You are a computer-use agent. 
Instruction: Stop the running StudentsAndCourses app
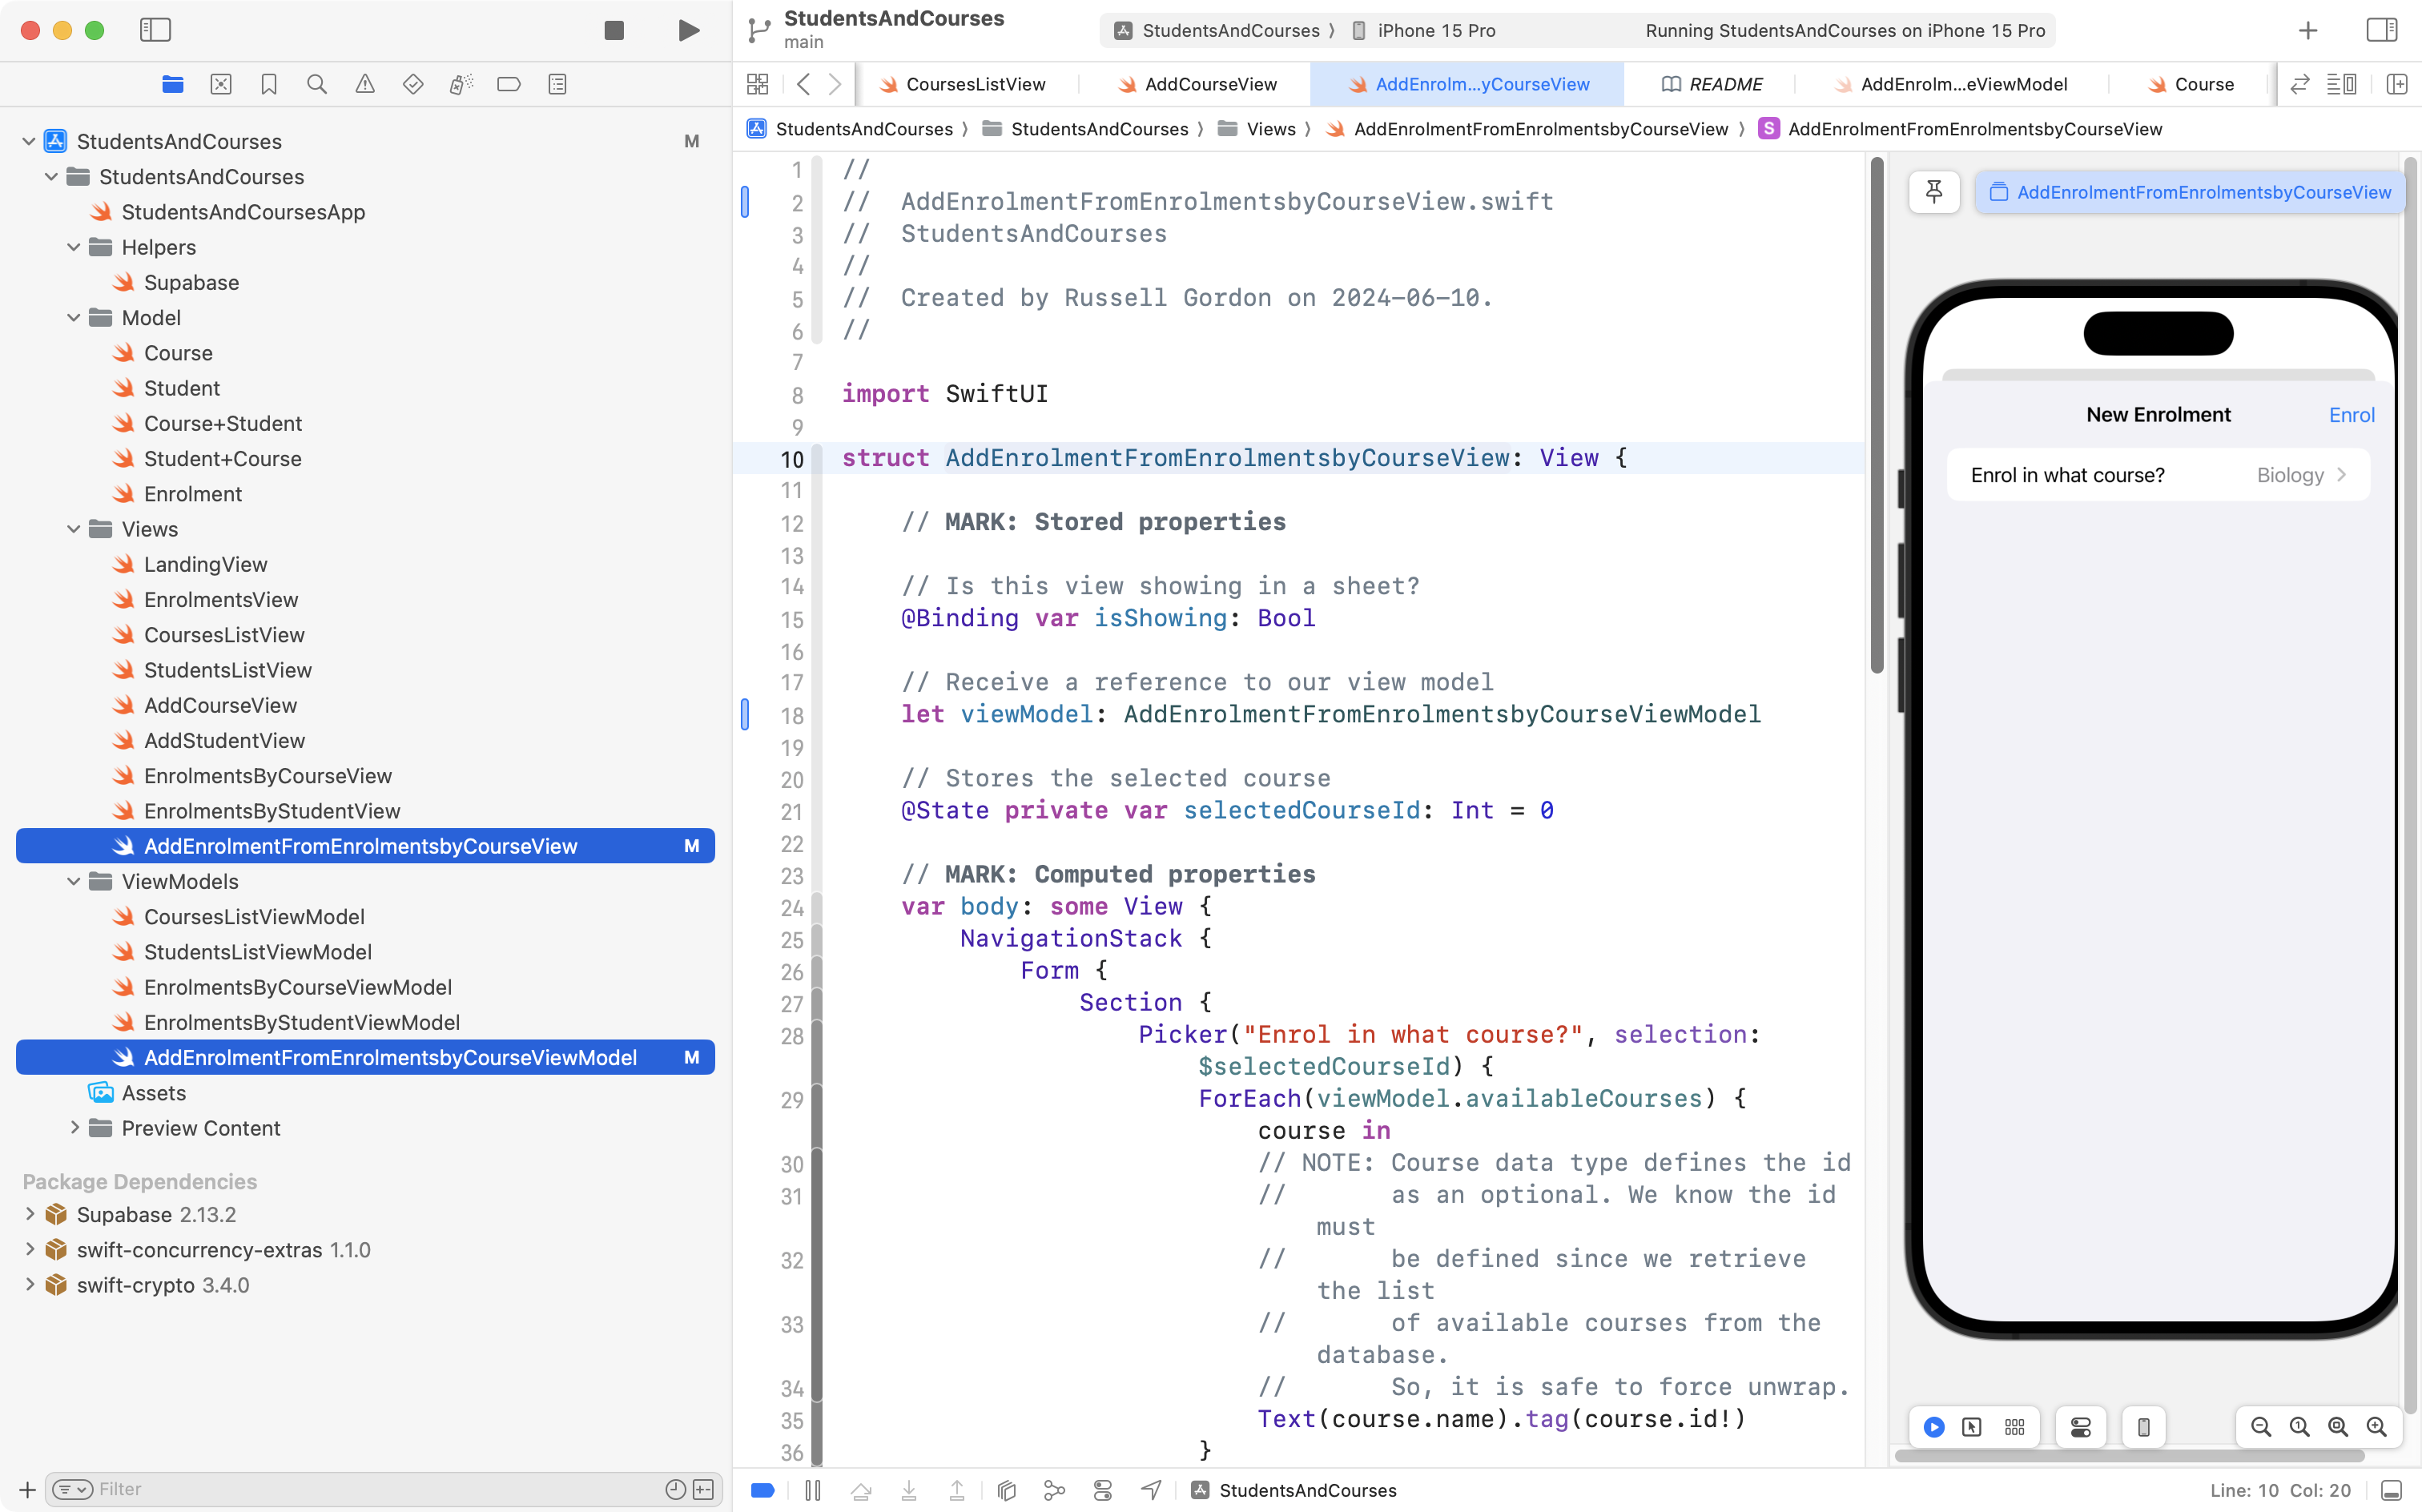(x=614, y=30)
